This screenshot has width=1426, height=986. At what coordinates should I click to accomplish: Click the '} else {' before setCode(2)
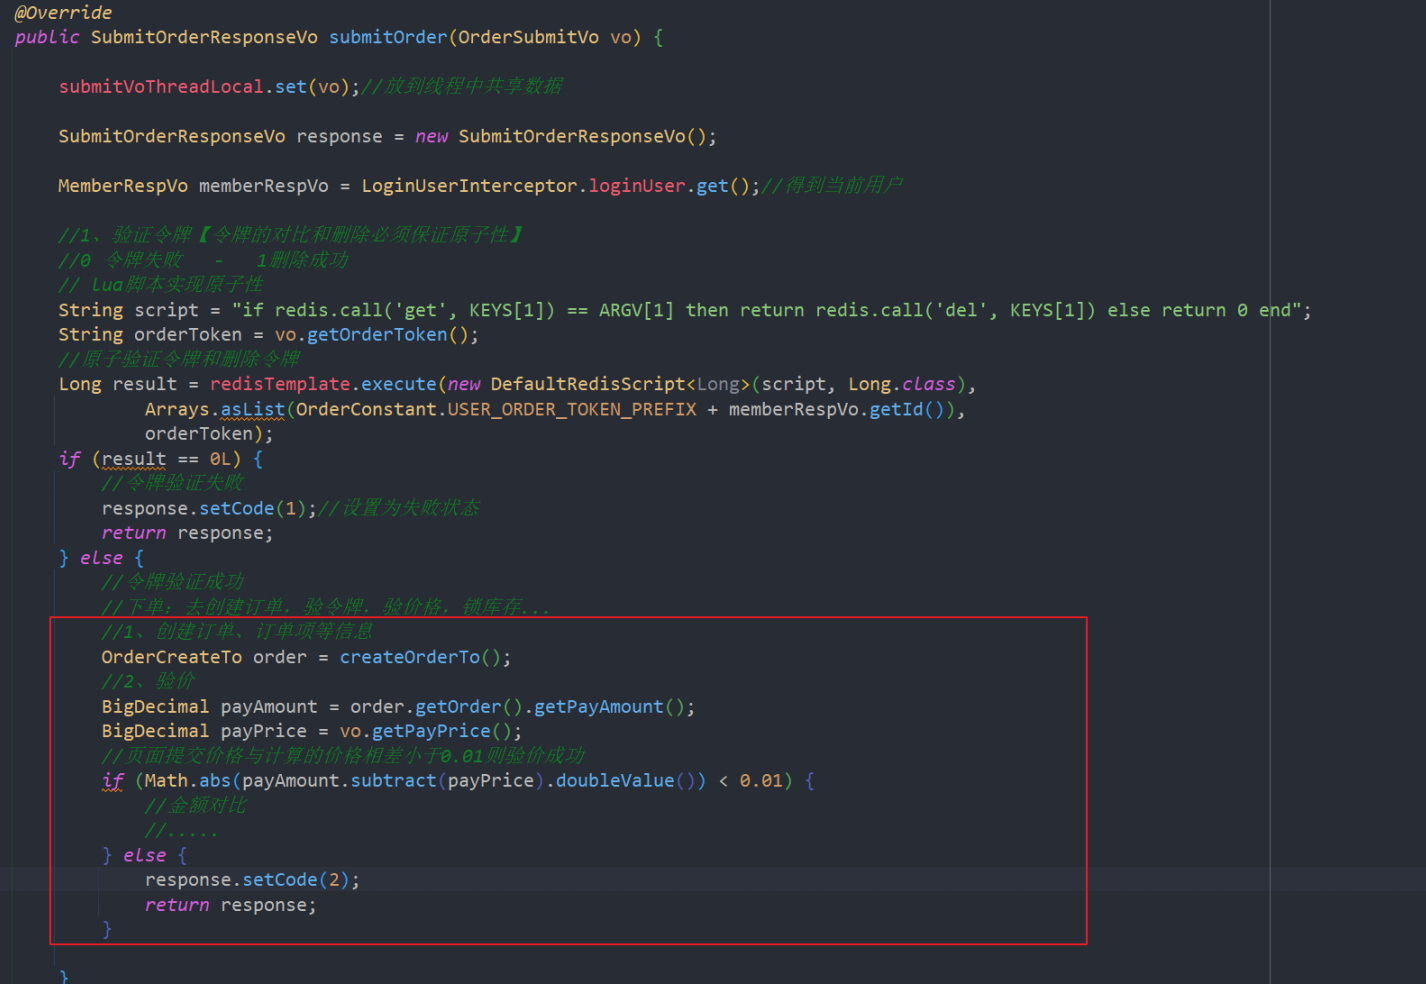coord(144,856)
